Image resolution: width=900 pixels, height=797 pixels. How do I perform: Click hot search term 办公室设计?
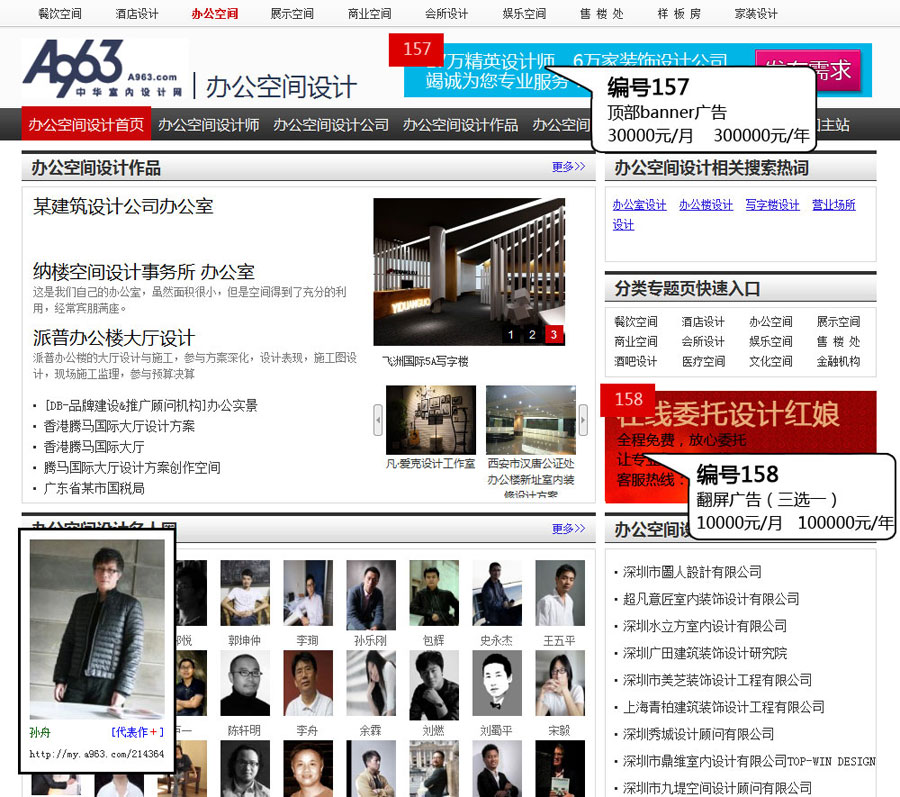click(x=639, y=205)
